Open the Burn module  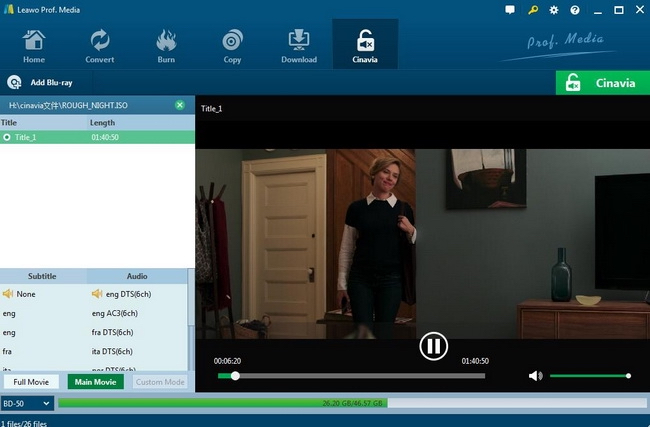point(166,46)
